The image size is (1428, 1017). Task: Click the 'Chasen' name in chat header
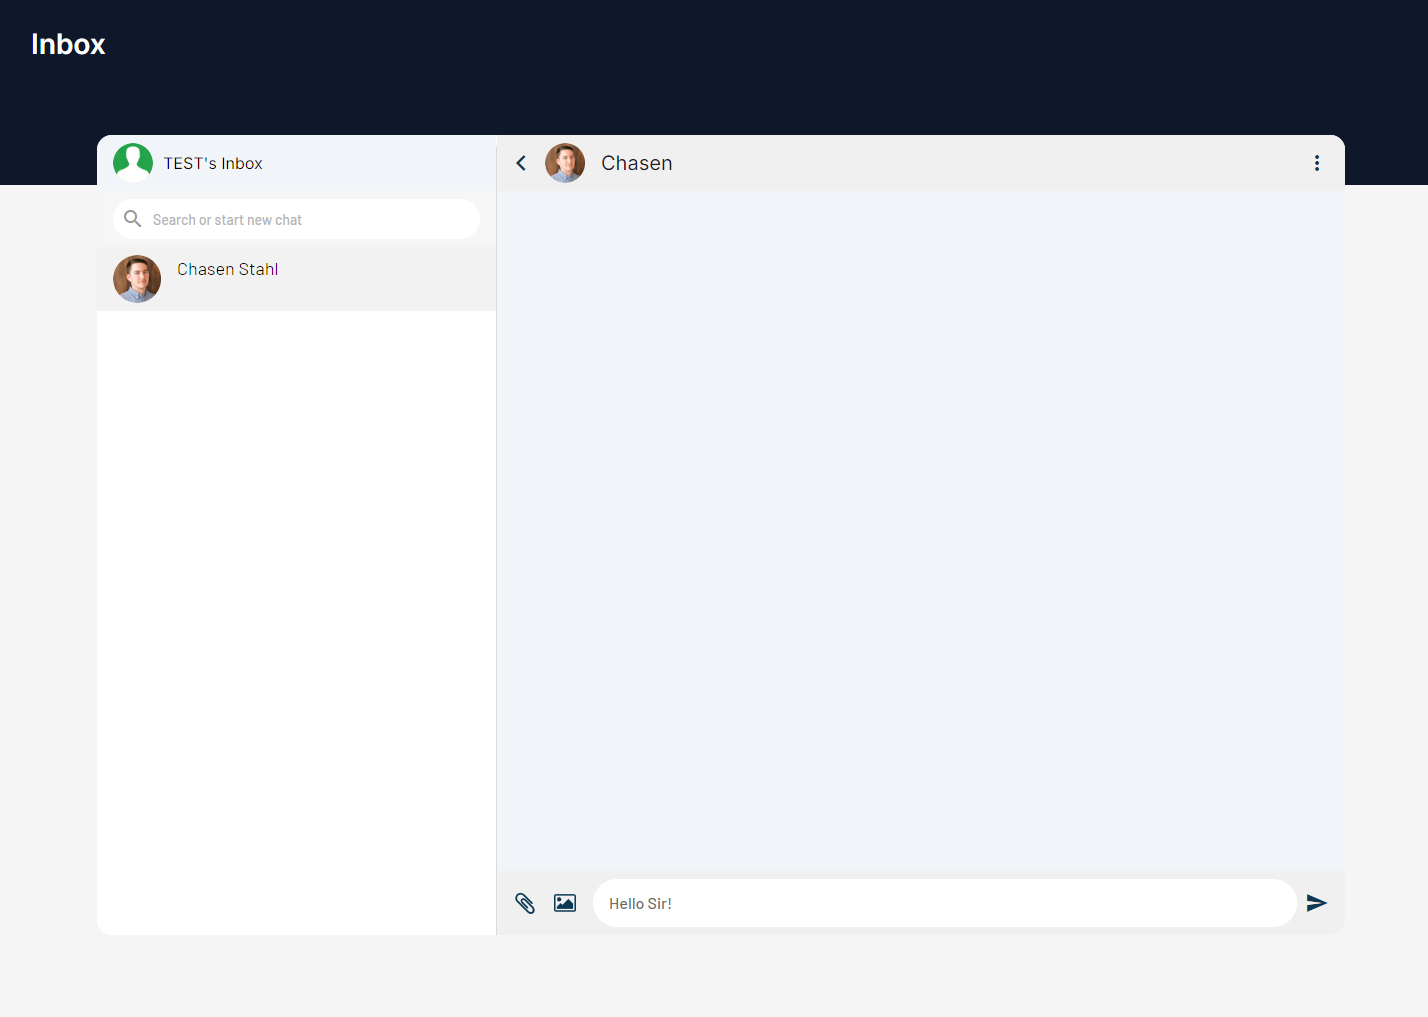point(637,163)
